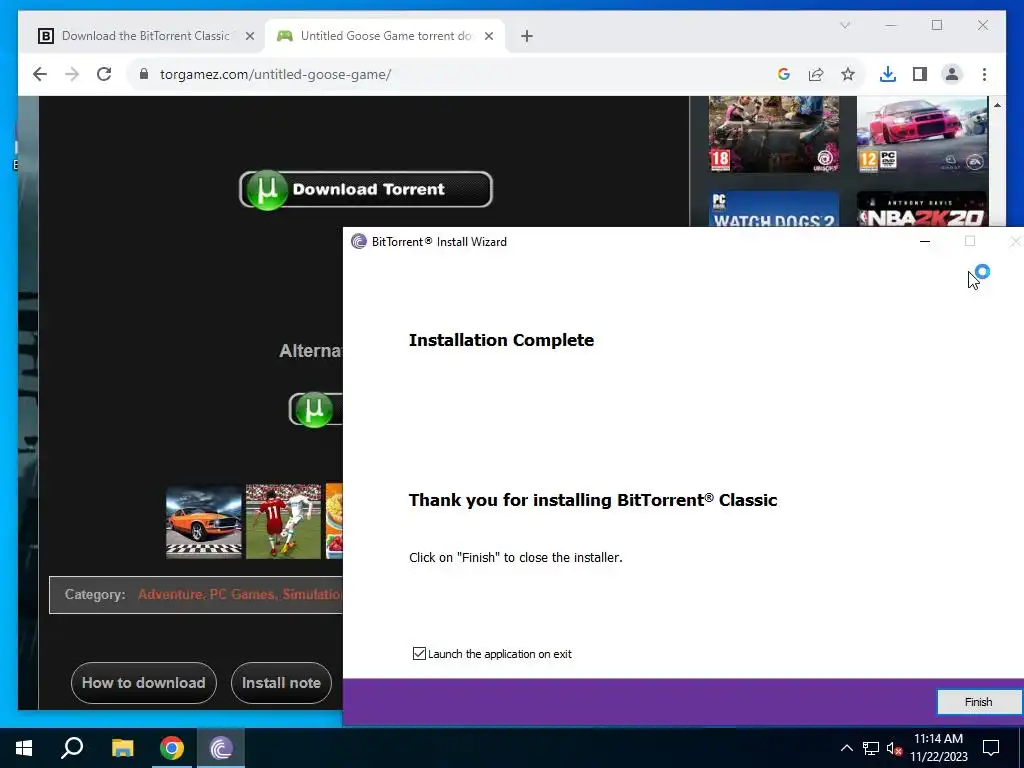Open Chrome downloads icon
Image resolution: width=1024 pixels, height=768 pixels.
(x=888, y=74)
